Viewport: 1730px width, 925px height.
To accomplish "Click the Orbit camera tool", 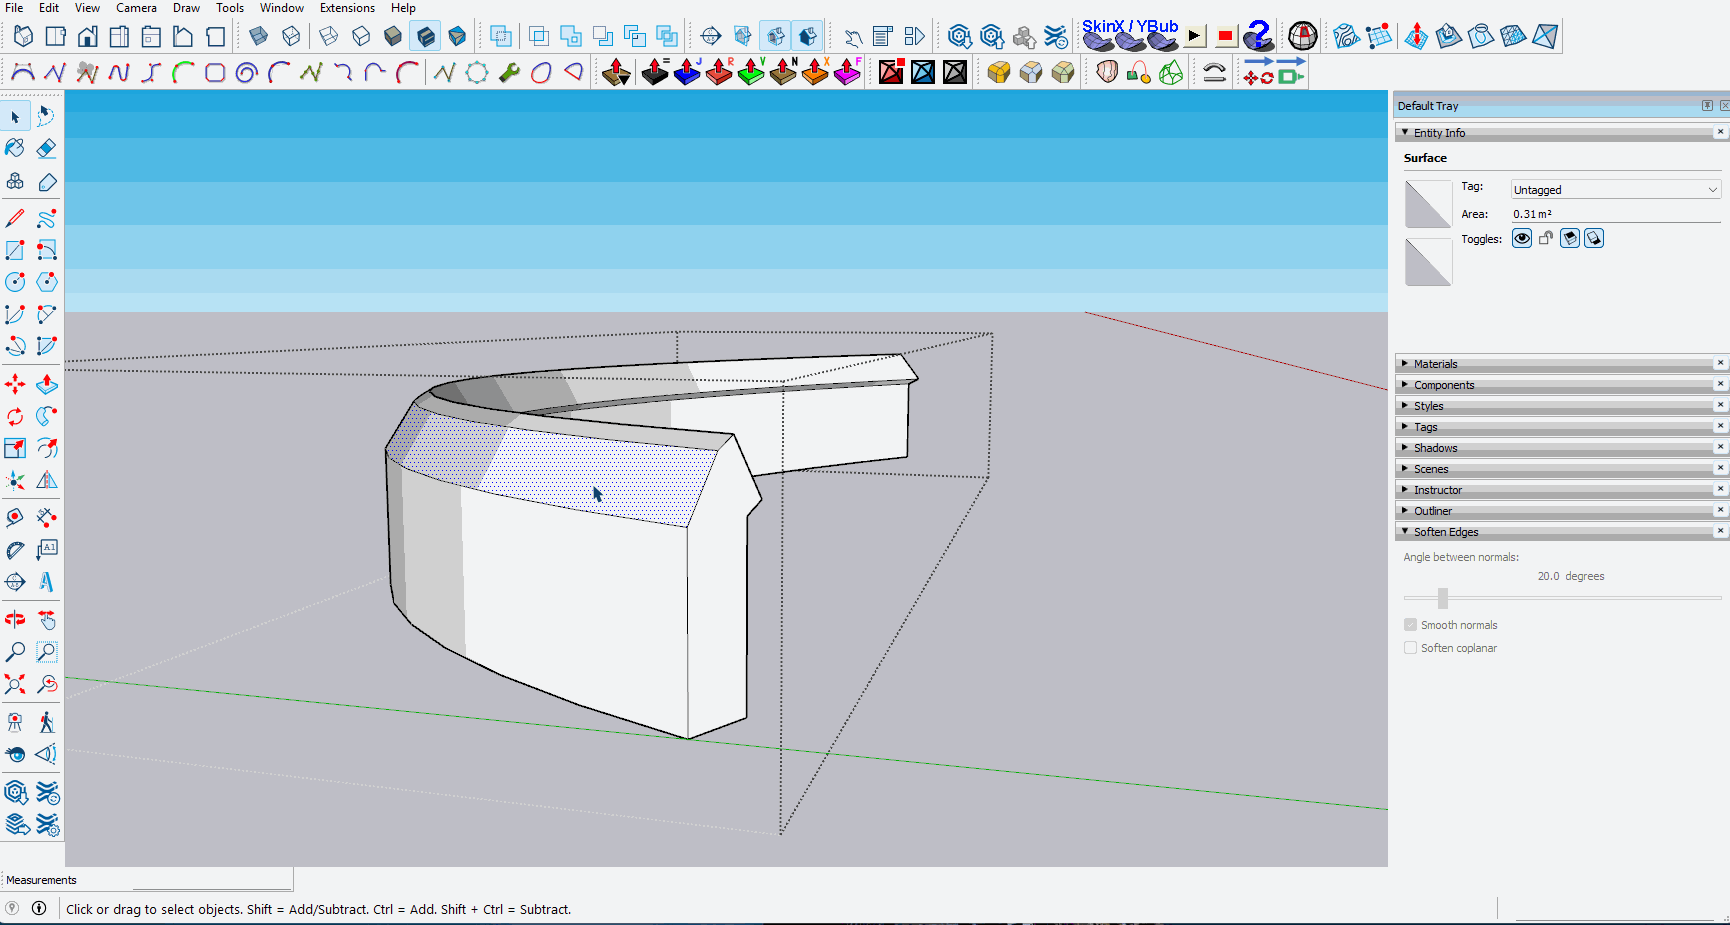I will click(x=15, y=619).
